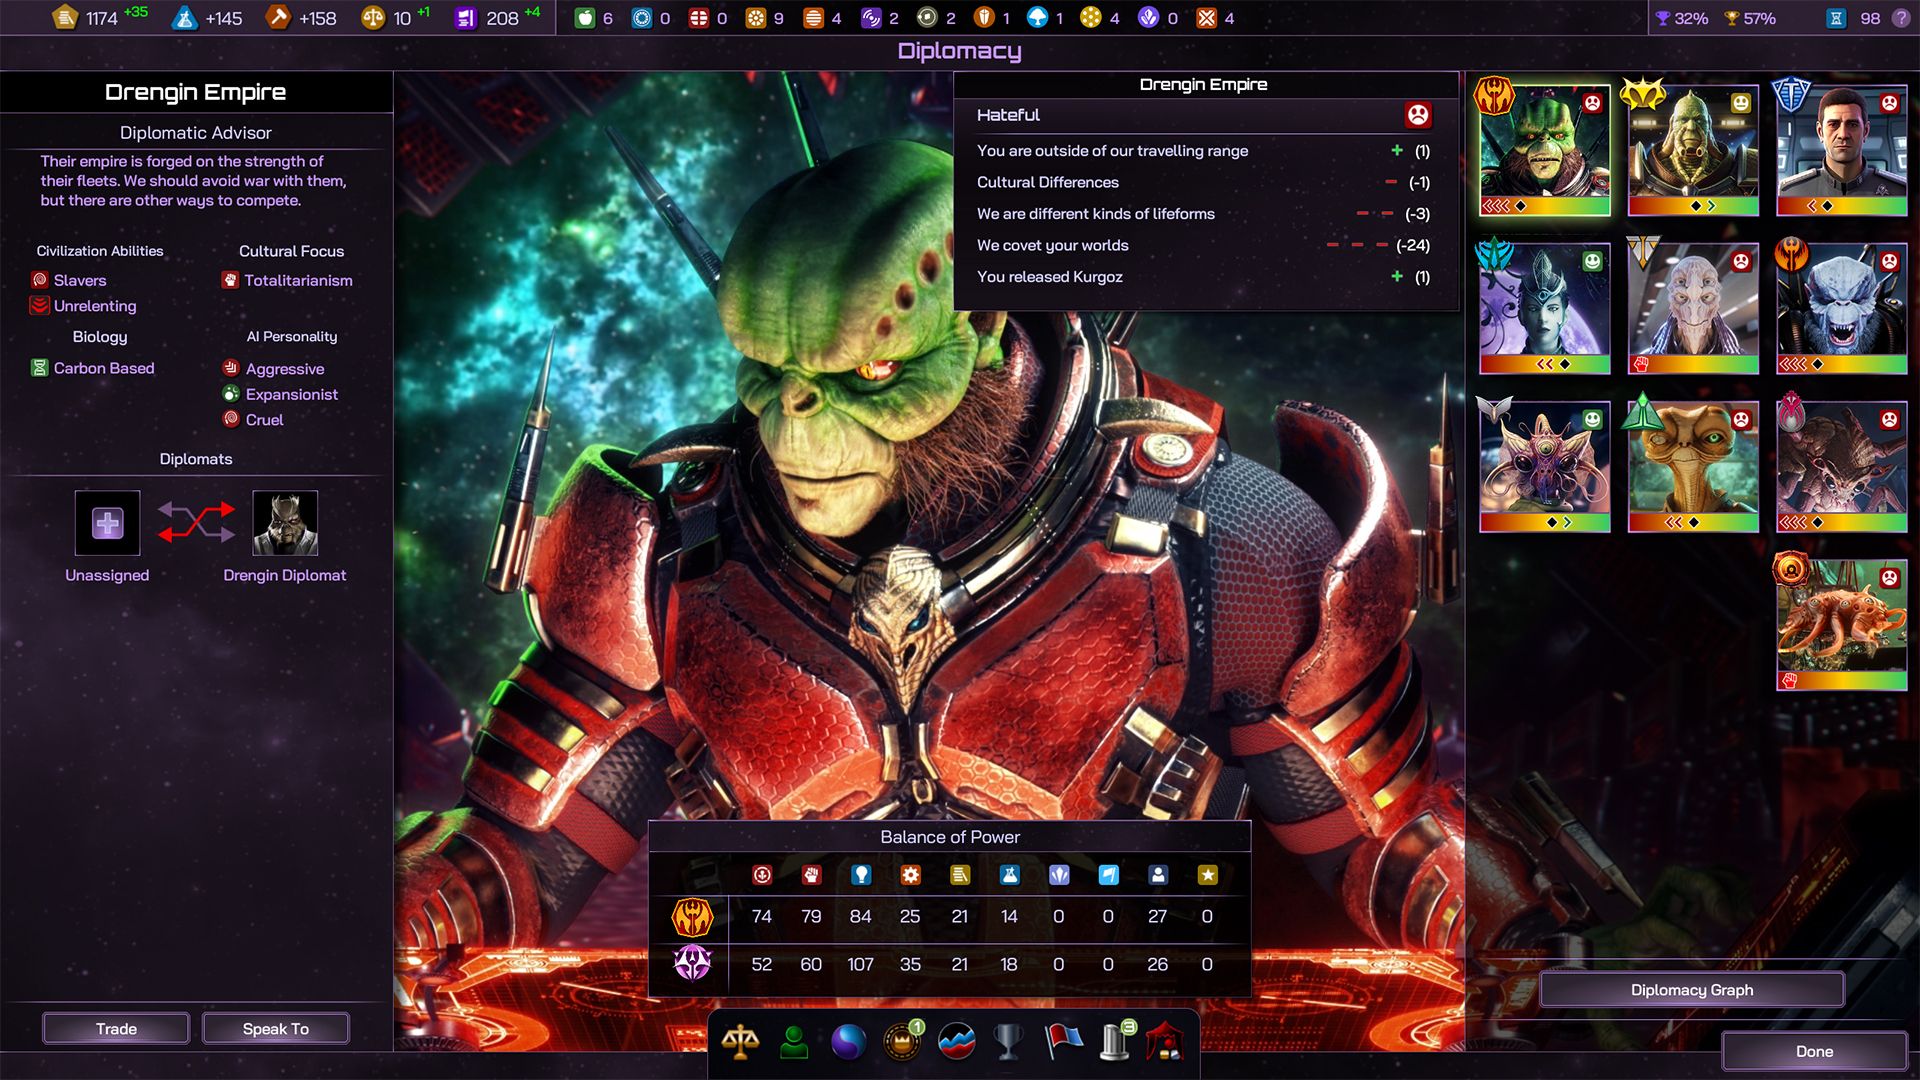Click the silver trophy icon
Screen dimensions: 1920x1080
coord(1009,1042)
